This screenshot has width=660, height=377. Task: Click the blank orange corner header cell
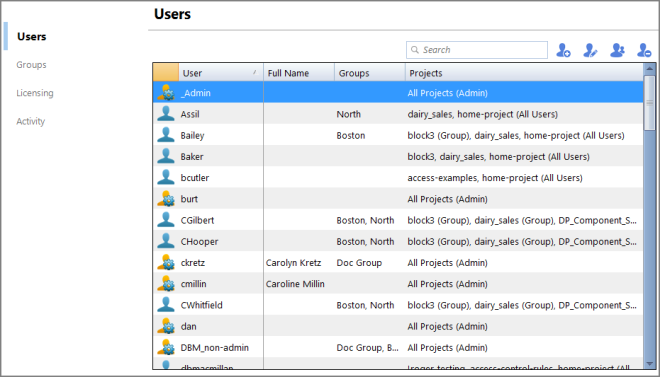coord(166,72)
